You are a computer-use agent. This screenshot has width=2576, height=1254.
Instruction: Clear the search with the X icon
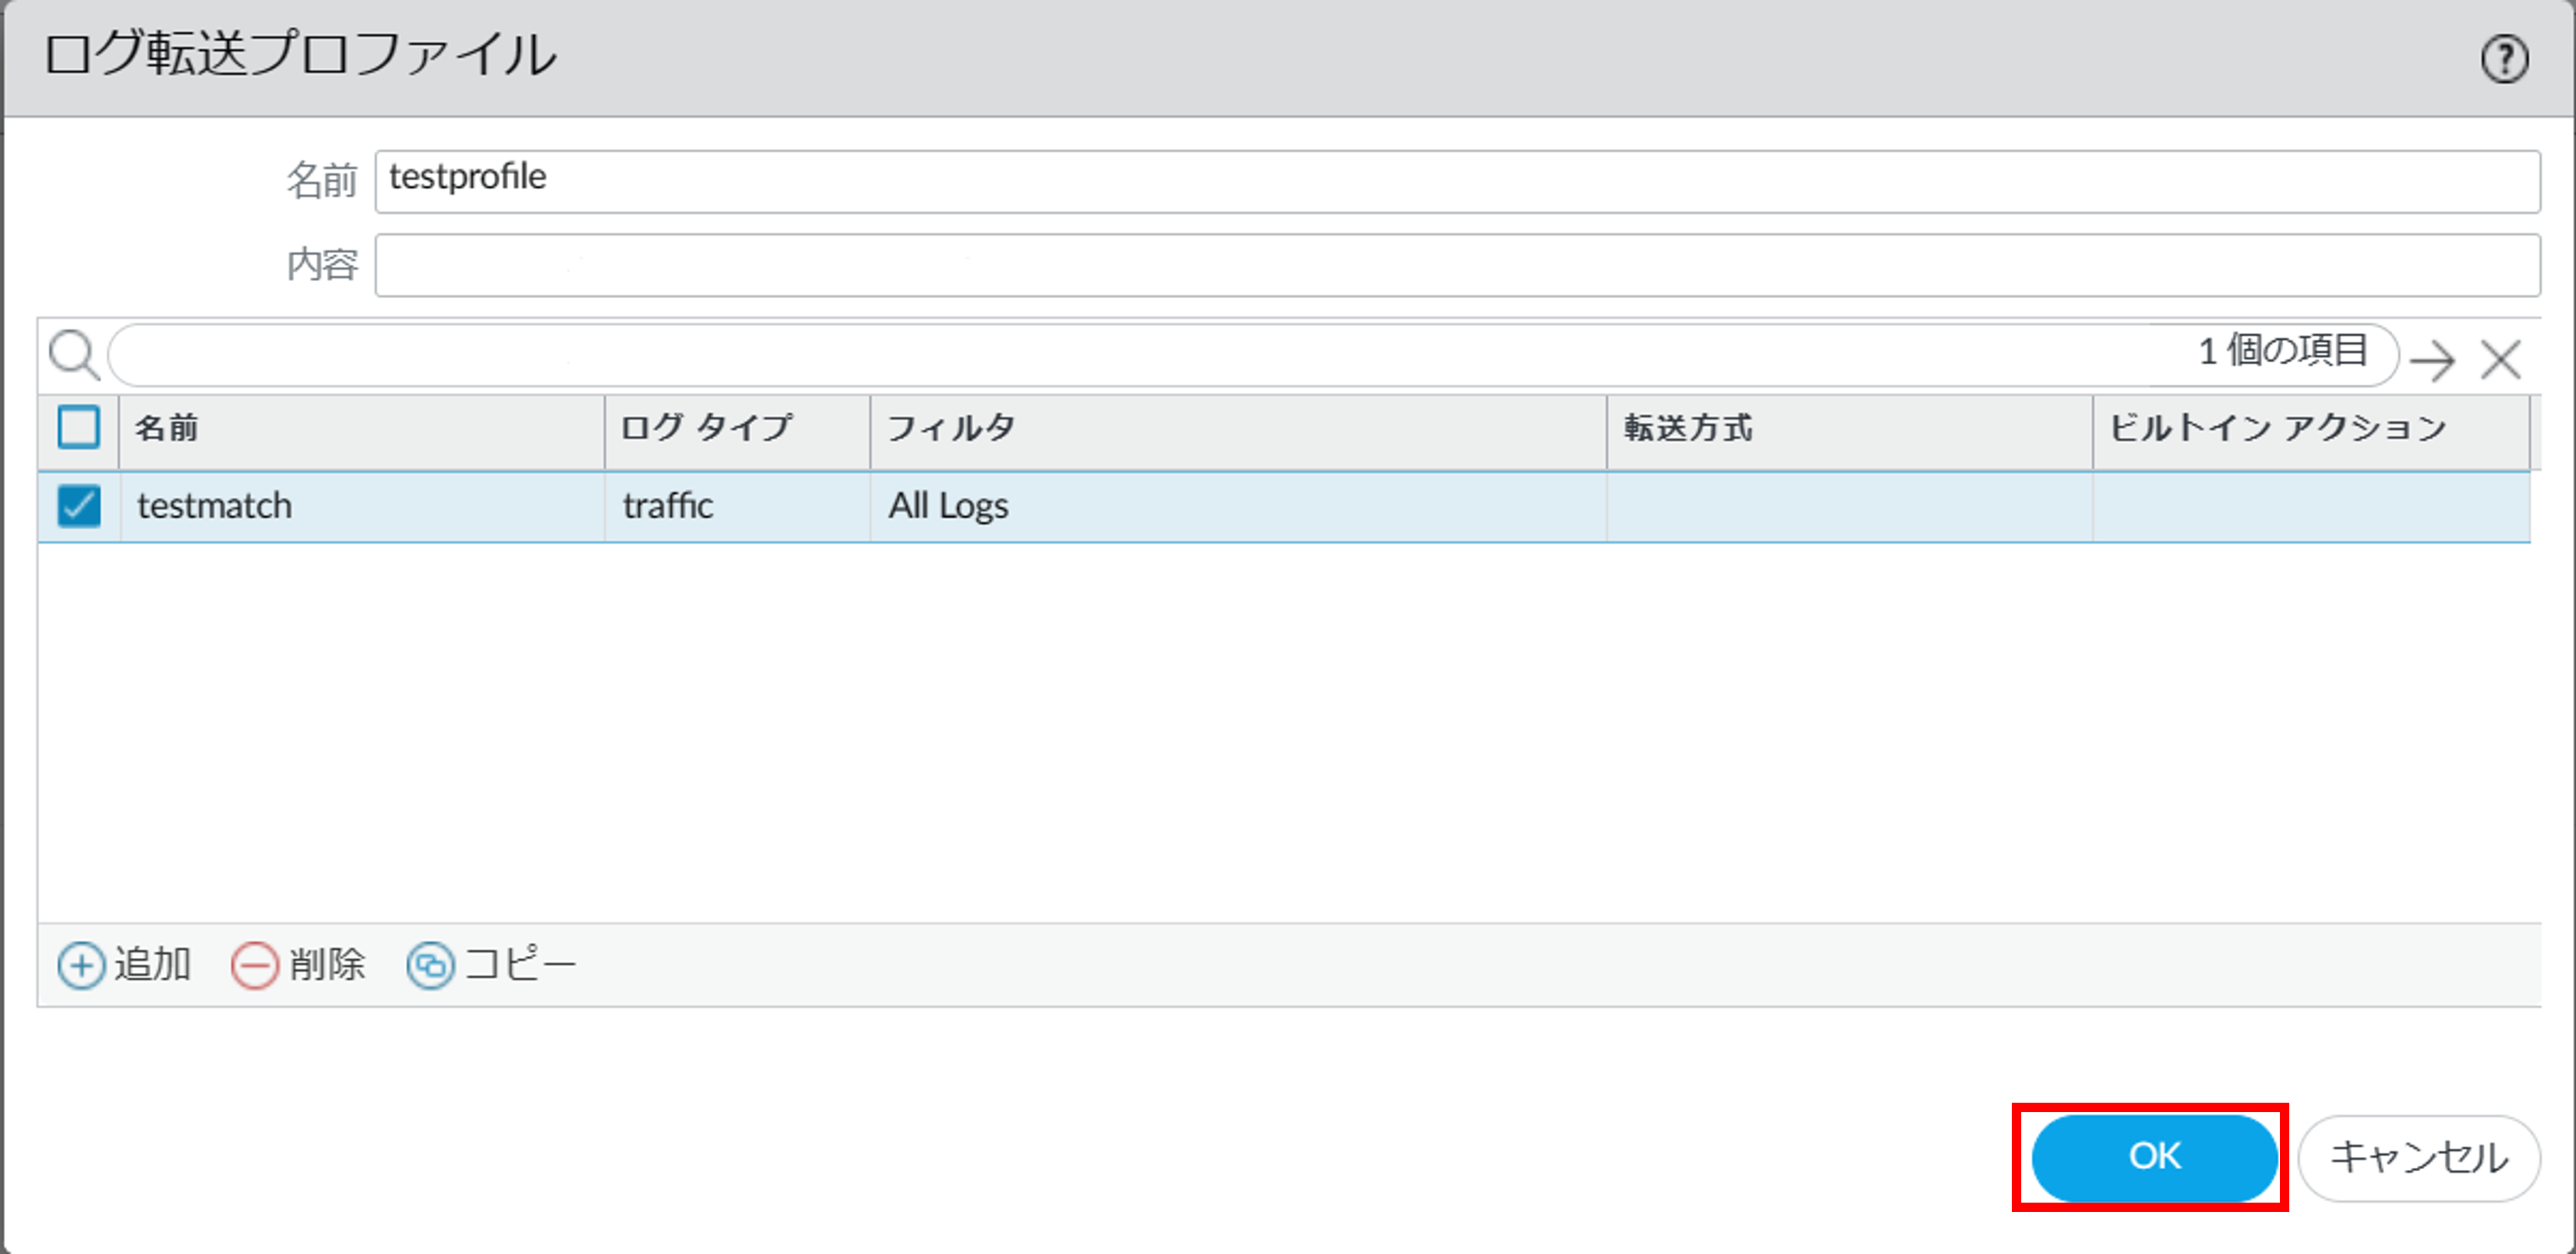pos(2501,359)
